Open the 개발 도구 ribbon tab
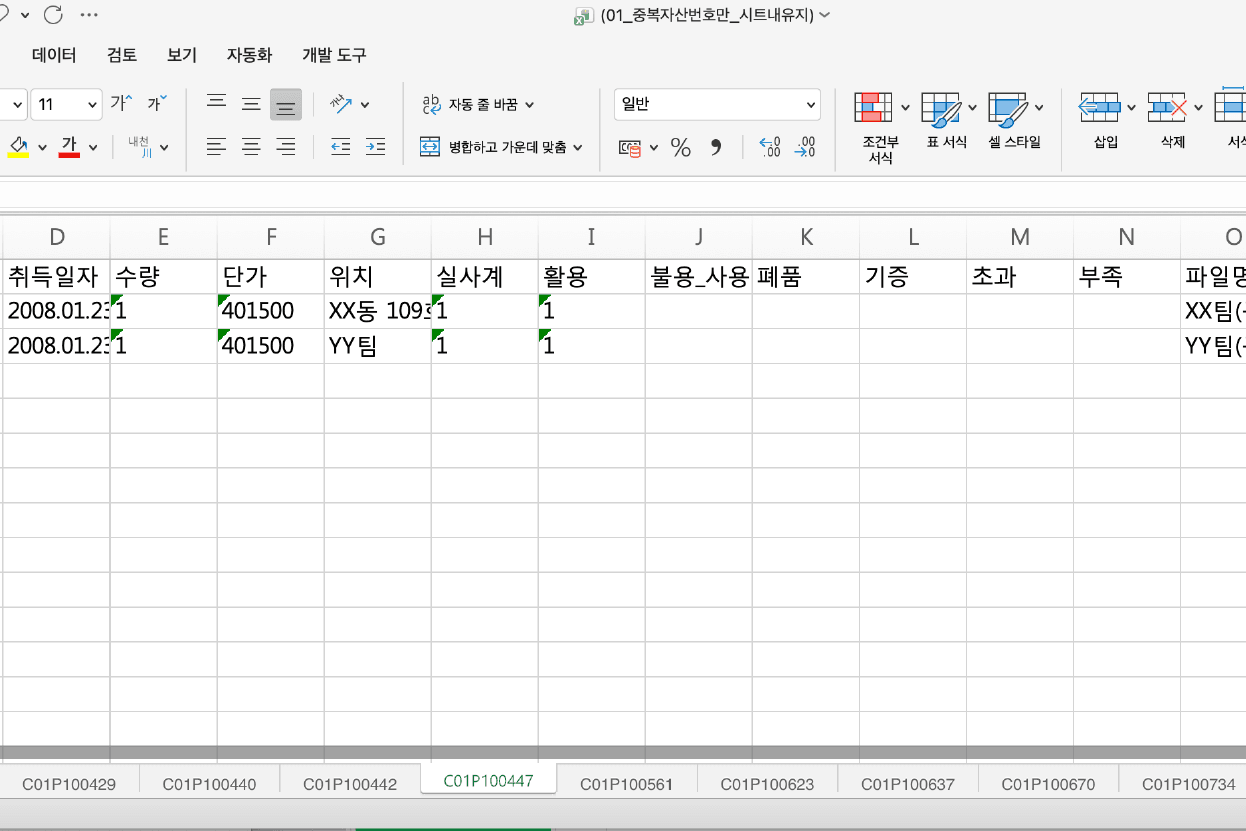 [x=334, y=55]
